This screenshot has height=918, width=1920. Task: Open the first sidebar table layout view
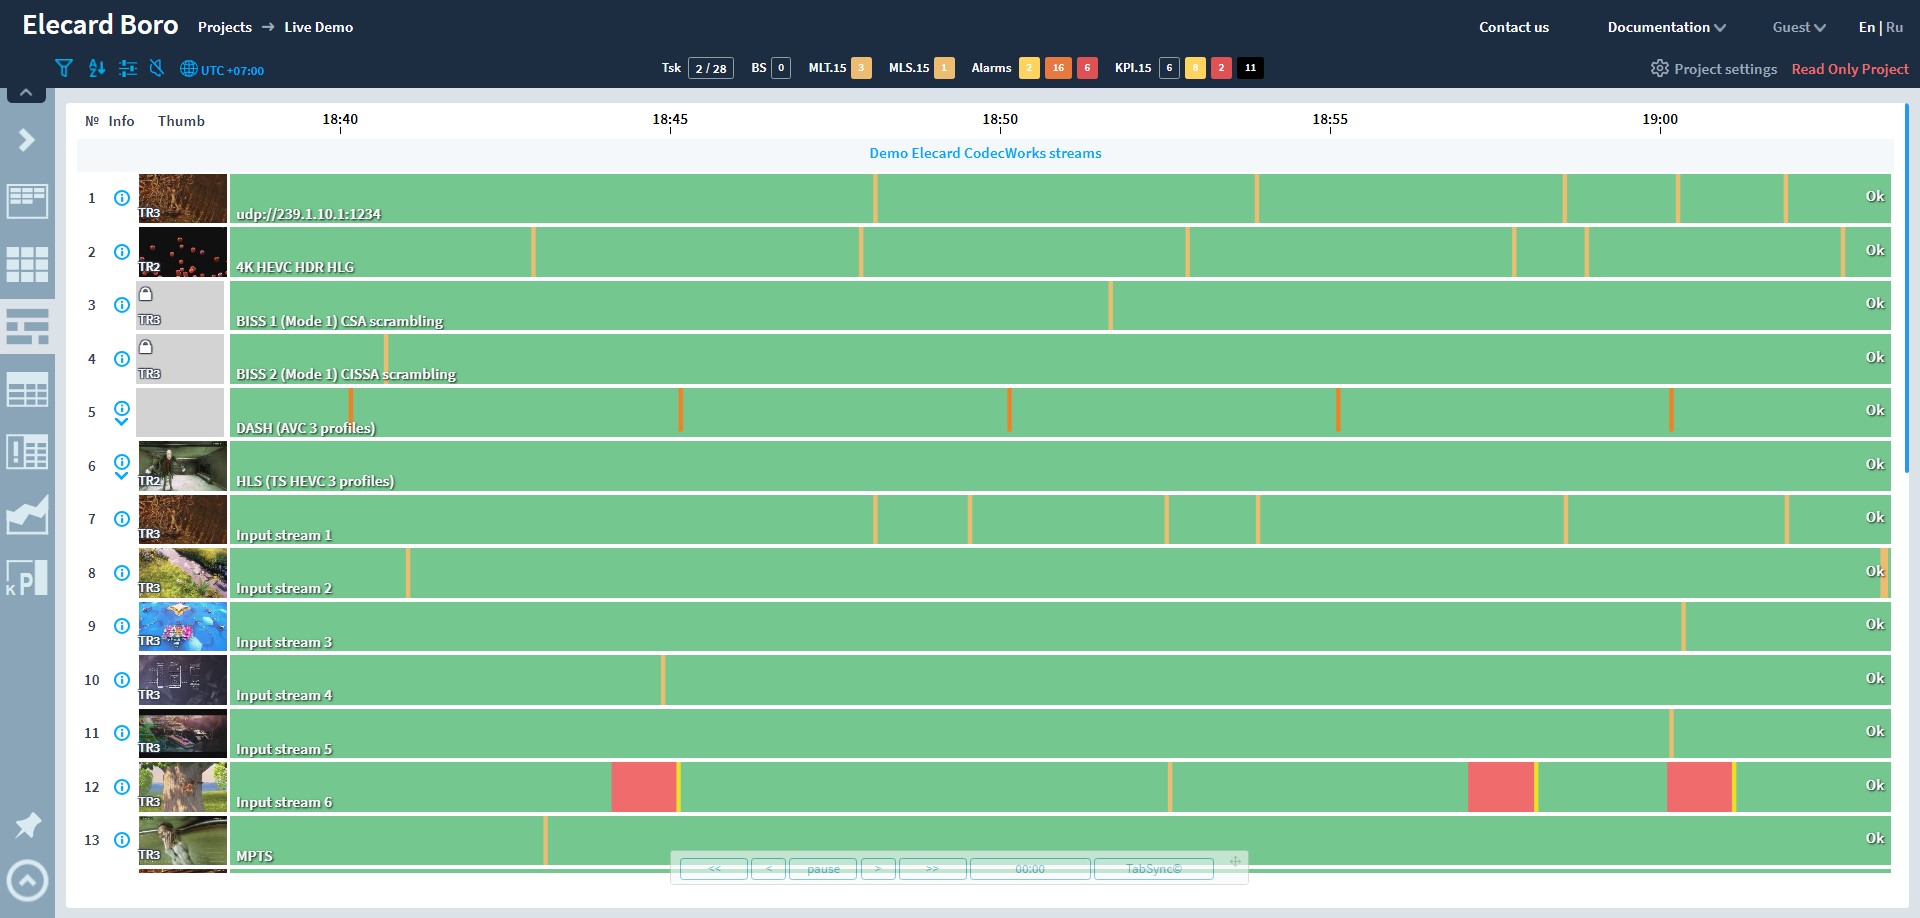click(x=27, y=201)
